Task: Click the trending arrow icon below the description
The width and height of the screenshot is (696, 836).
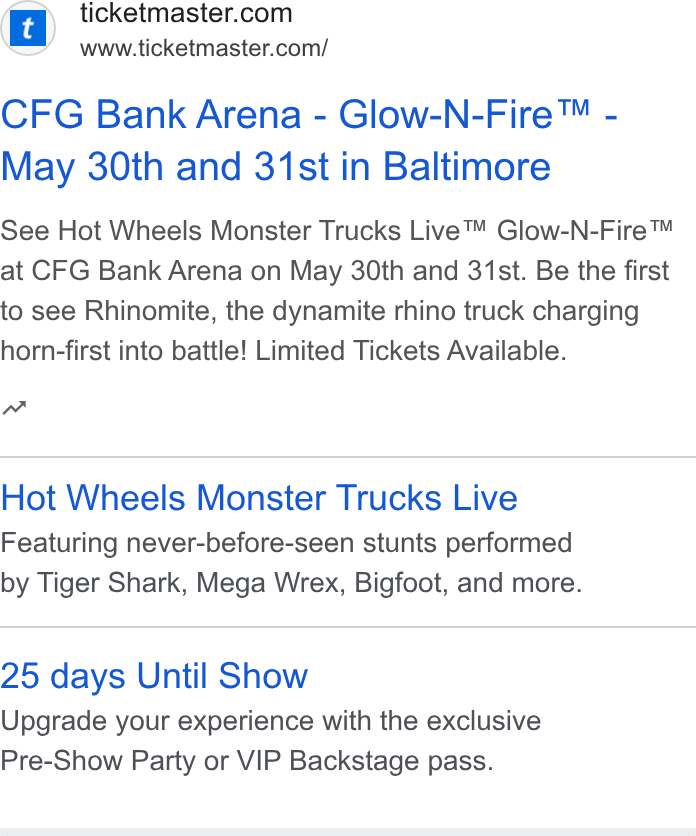Action: (14, 407)
